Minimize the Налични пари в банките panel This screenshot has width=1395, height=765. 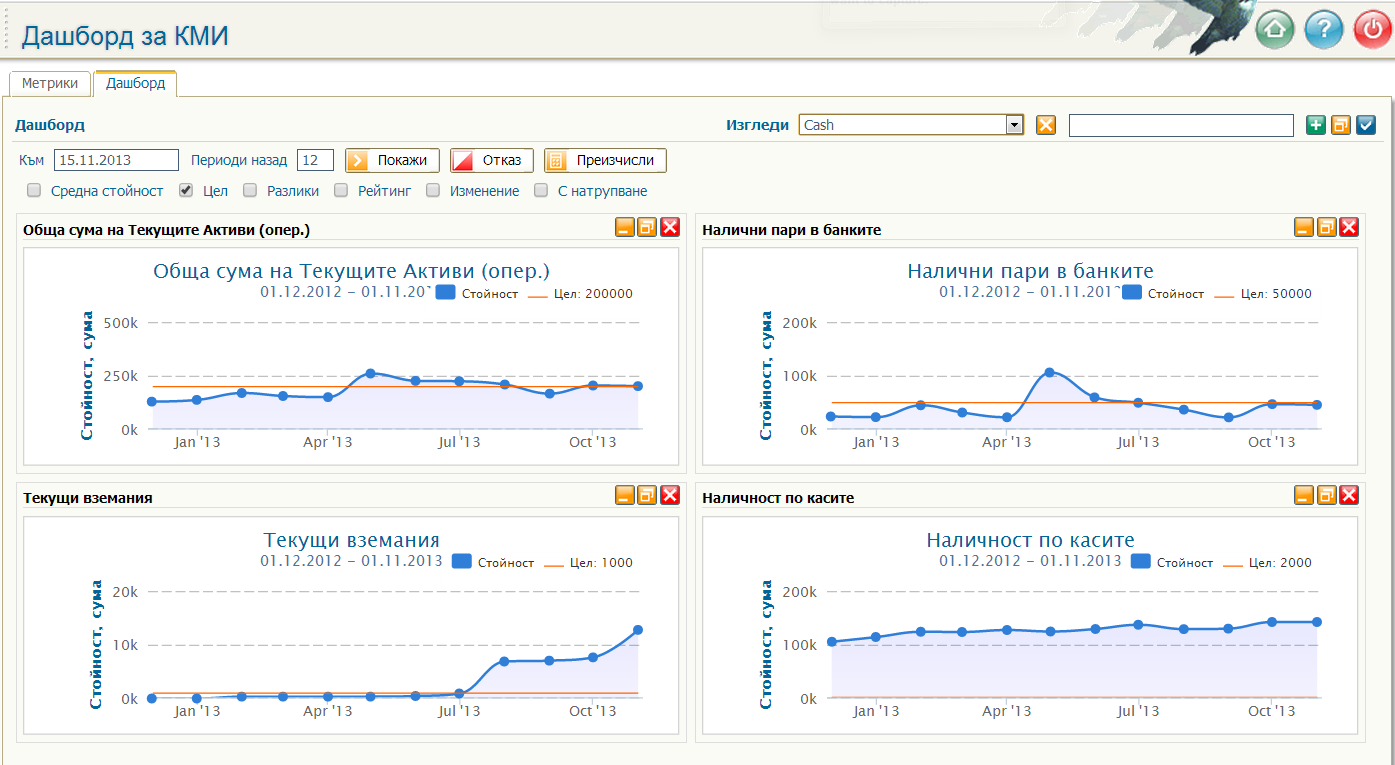[x=1303, y=227]
